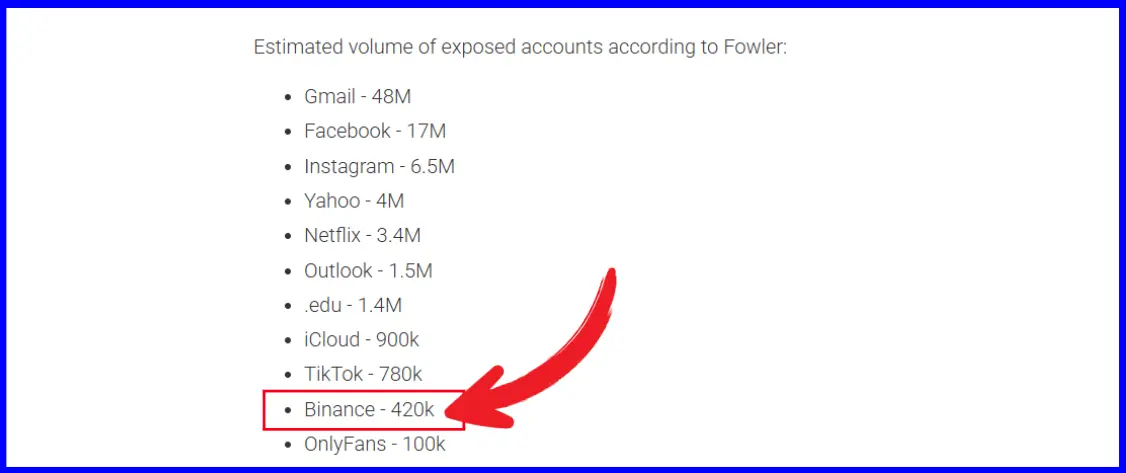Click the bullet before the iCloud entry
The image size is (1126, 473).
coord(290,340)
